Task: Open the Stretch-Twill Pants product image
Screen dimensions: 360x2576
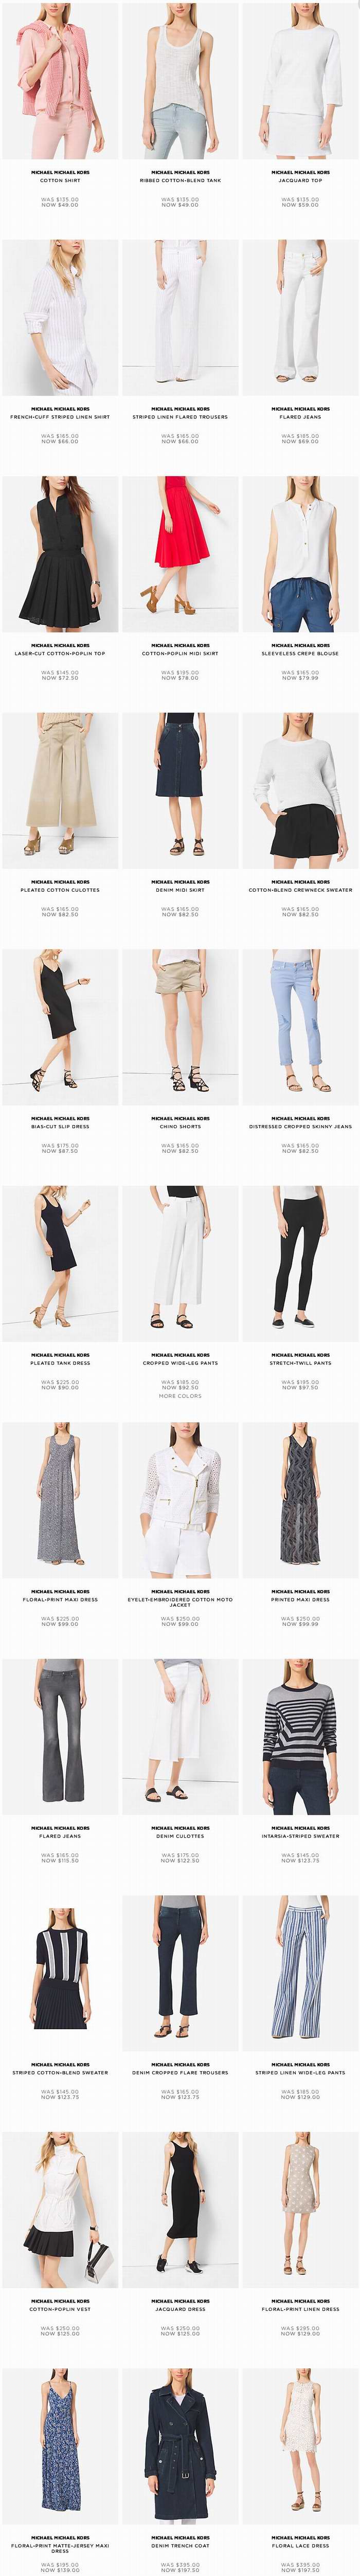Action: [x=300, y=1263]
